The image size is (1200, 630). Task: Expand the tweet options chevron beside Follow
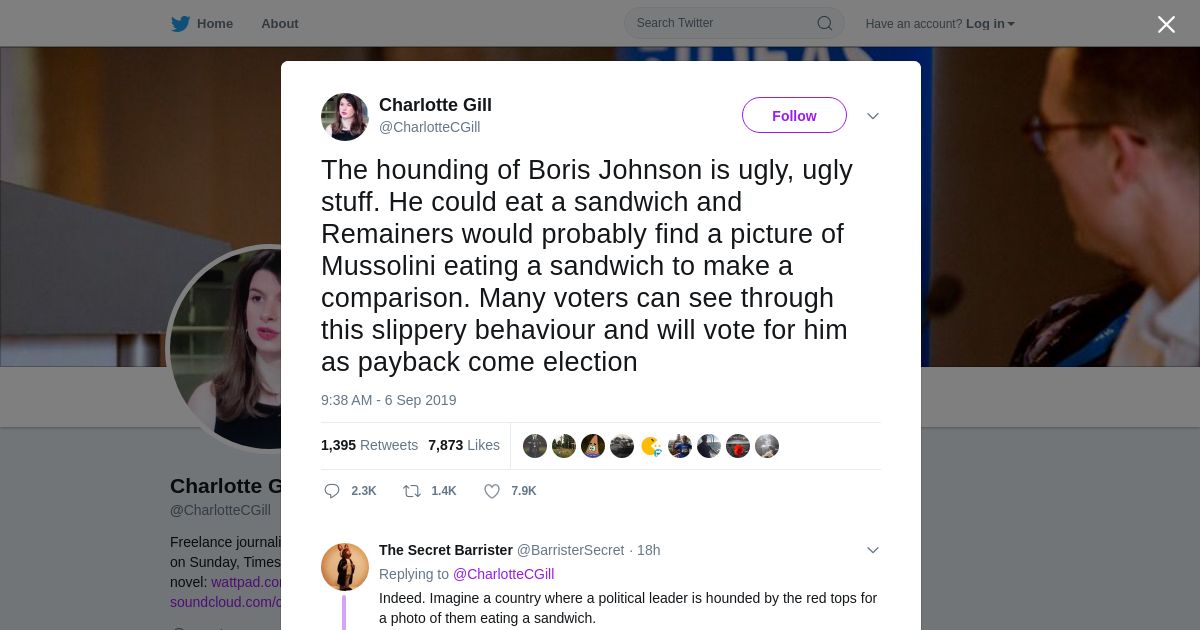(x=873, y=116)
